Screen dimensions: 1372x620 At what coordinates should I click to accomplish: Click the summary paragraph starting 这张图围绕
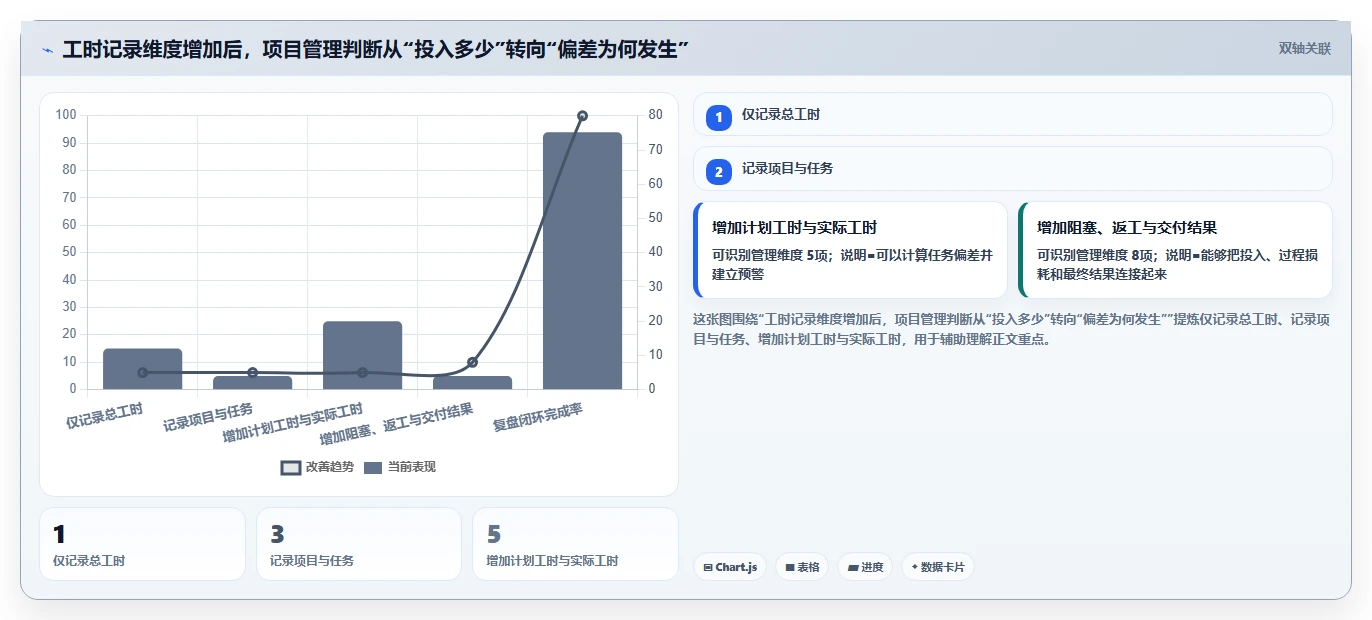click(1011, 329)
